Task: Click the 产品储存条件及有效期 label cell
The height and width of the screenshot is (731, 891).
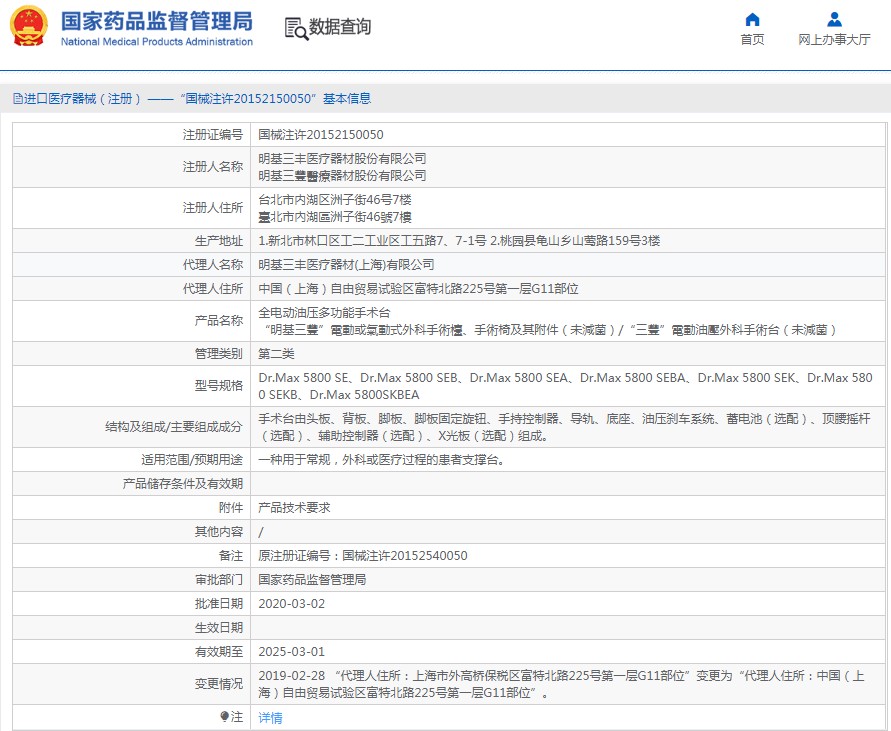Action: click(x=131, y=484)
